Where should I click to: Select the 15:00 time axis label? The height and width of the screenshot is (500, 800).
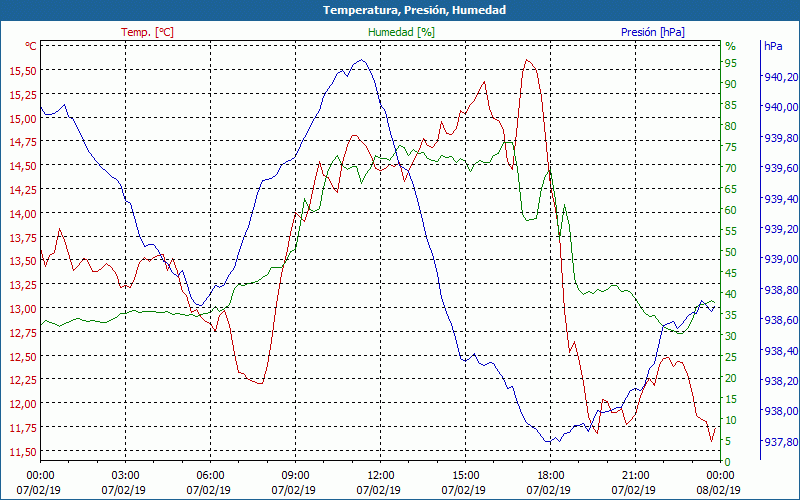coord(465,475)
